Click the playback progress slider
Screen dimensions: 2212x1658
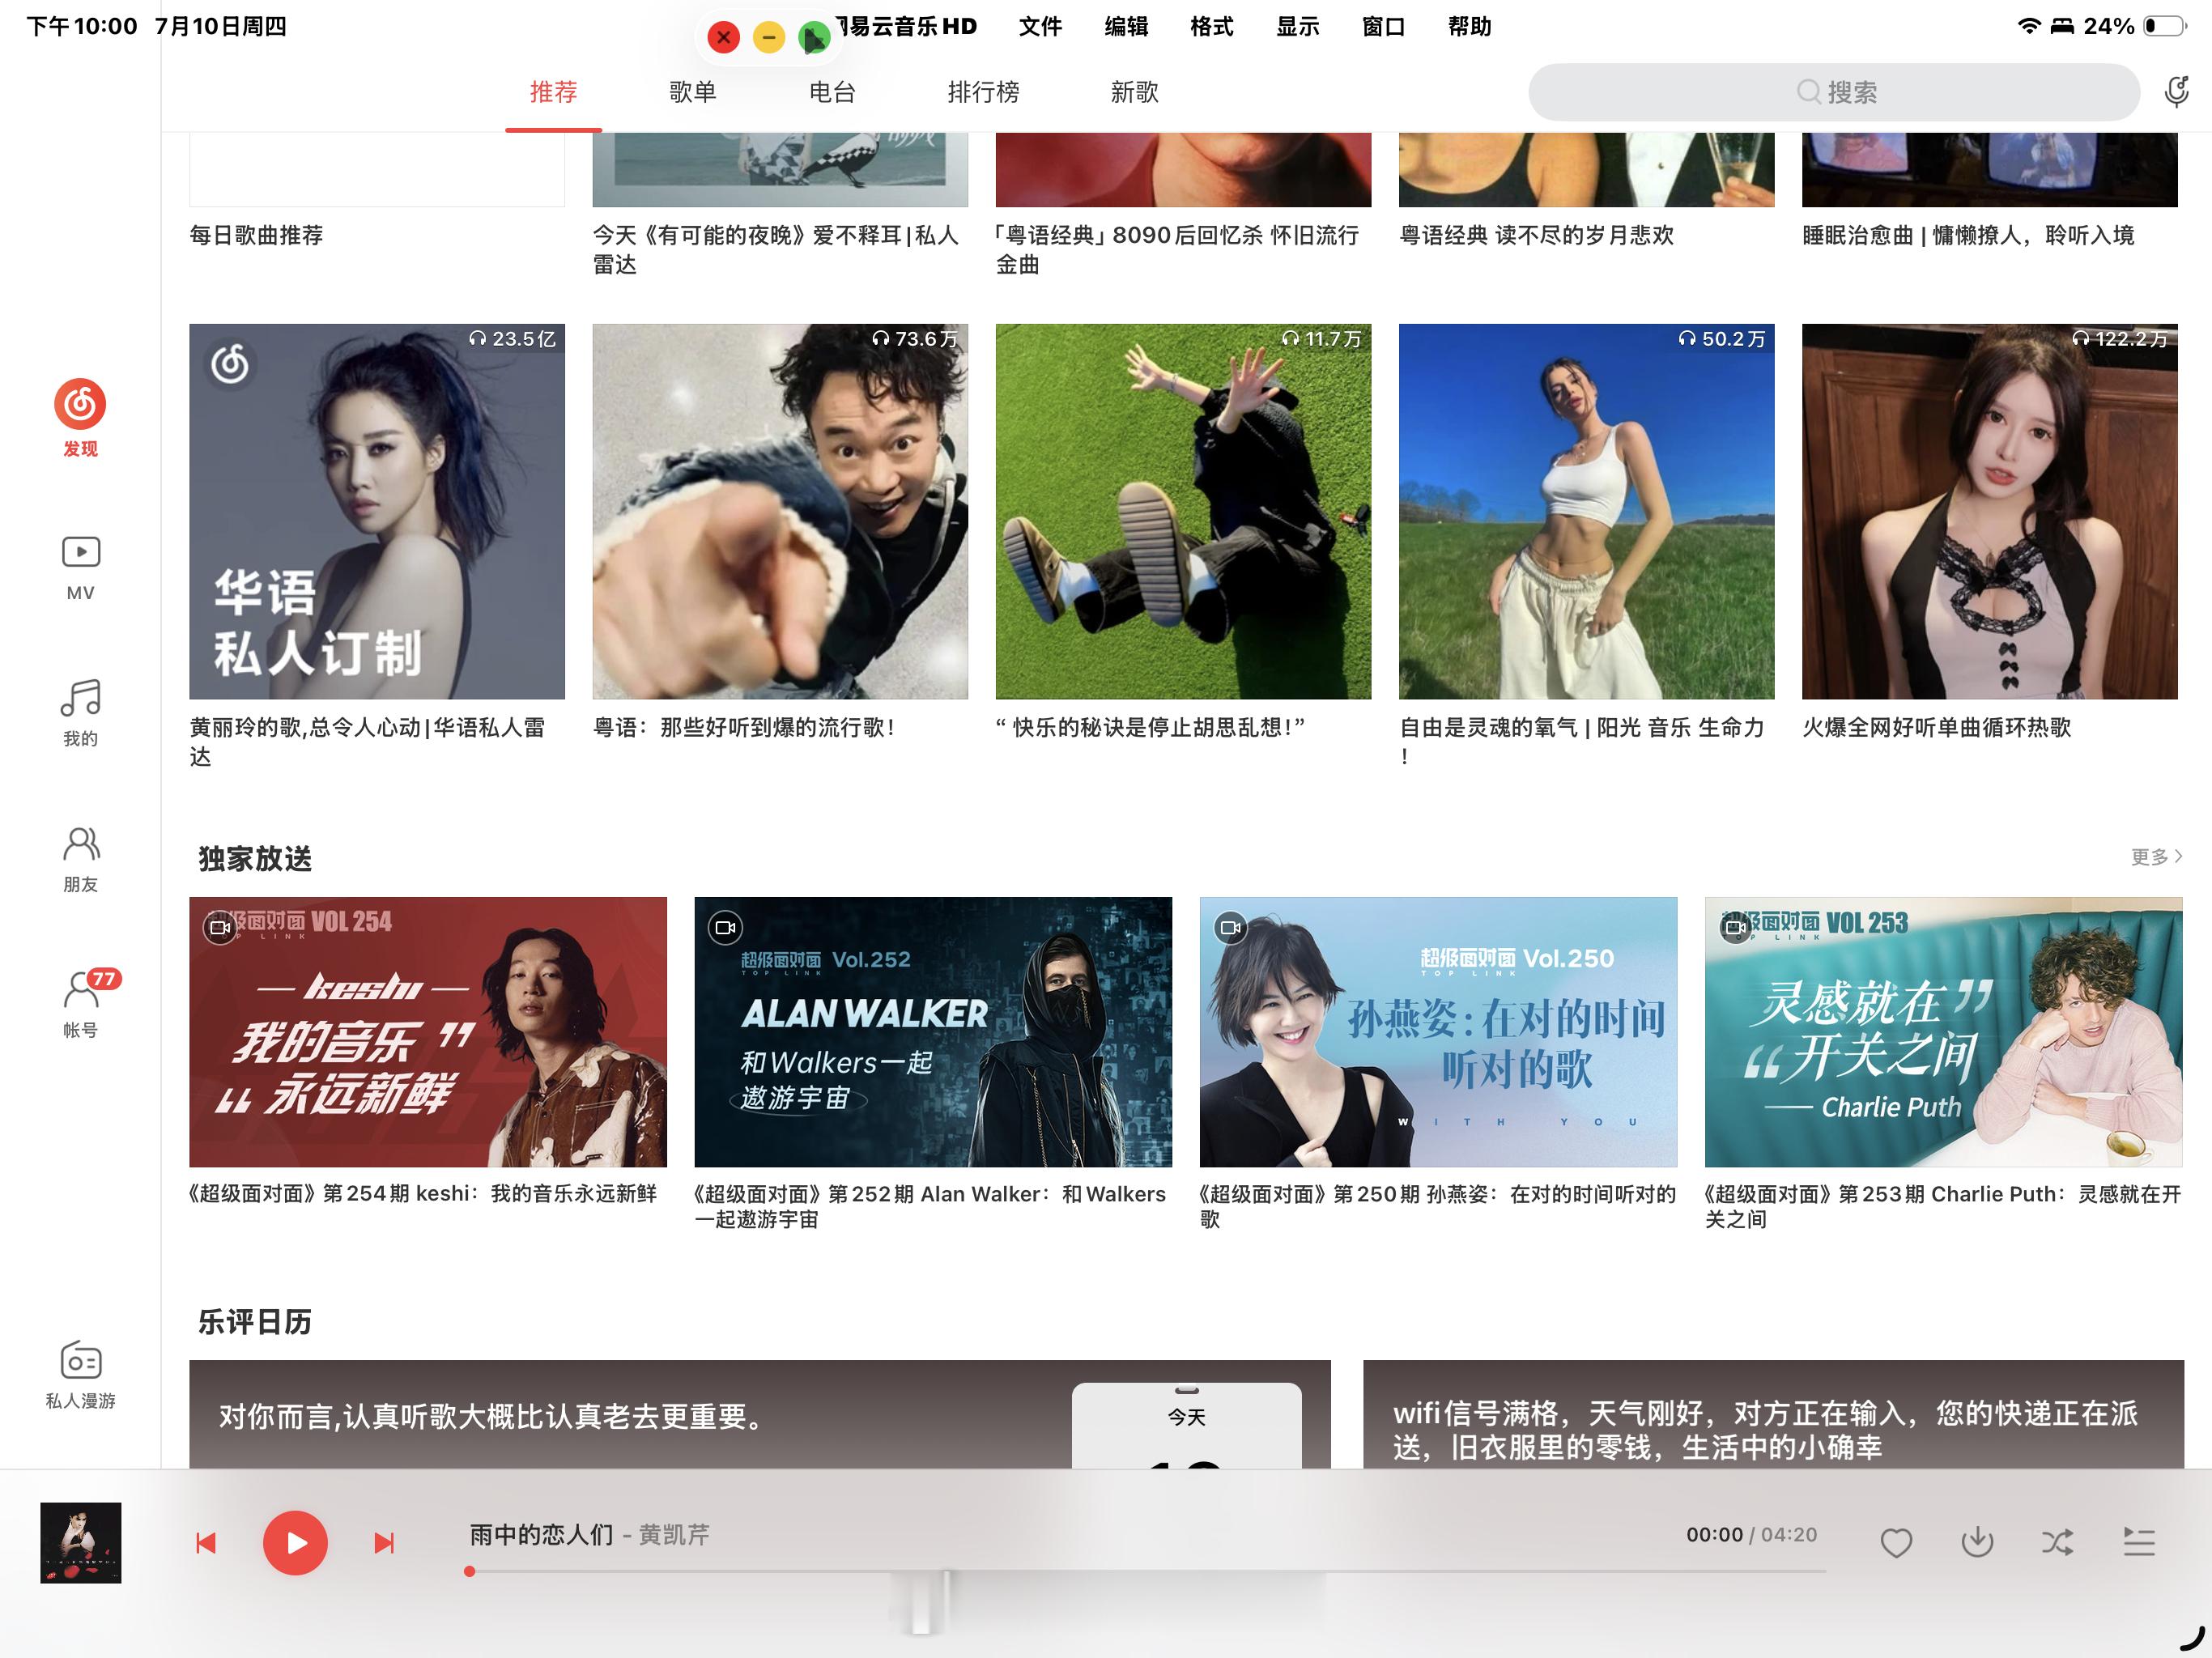pyautogui.click(x=1147, y=1571)
